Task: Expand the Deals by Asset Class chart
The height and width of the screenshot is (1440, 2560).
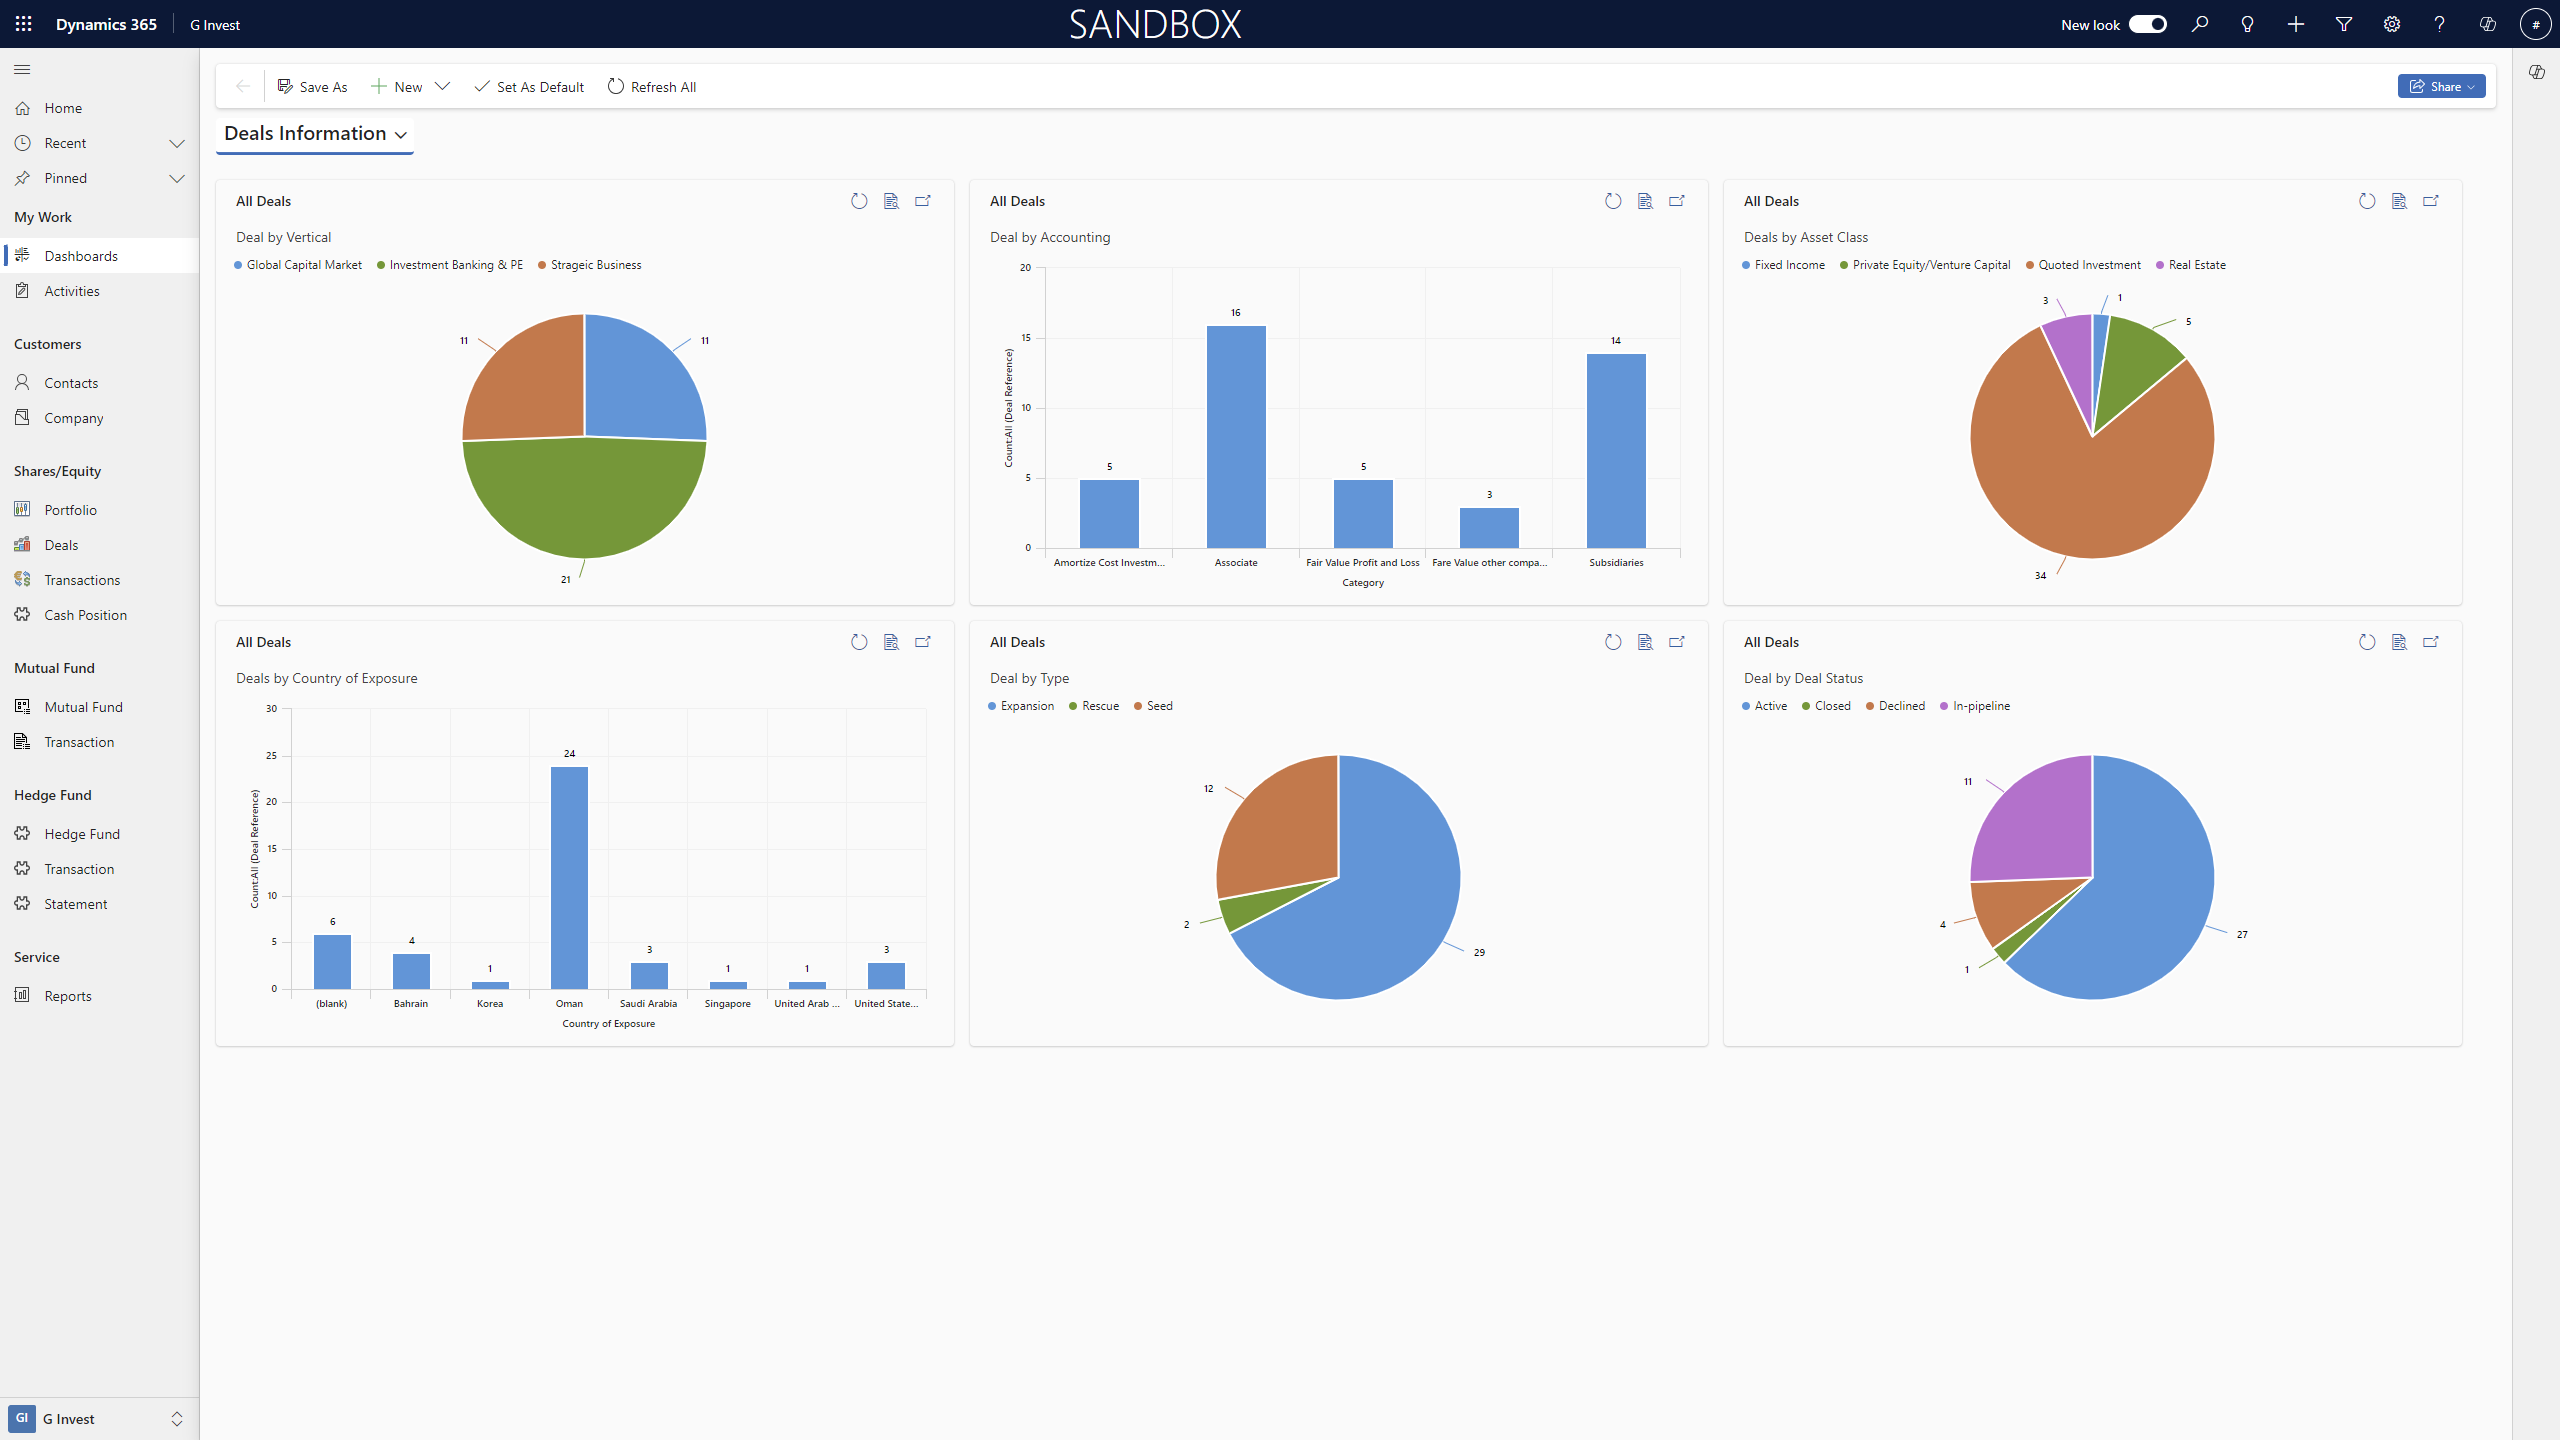Action: [2431, 201]
